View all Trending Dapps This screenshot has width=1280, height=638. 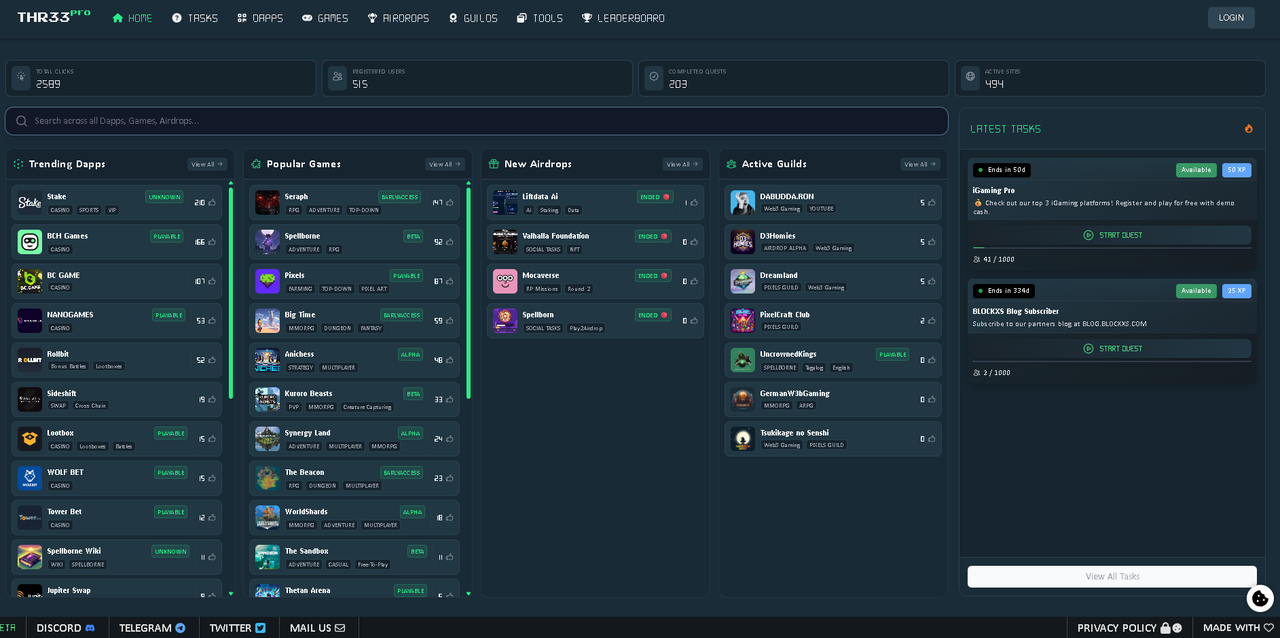click(x=207, y=164)
